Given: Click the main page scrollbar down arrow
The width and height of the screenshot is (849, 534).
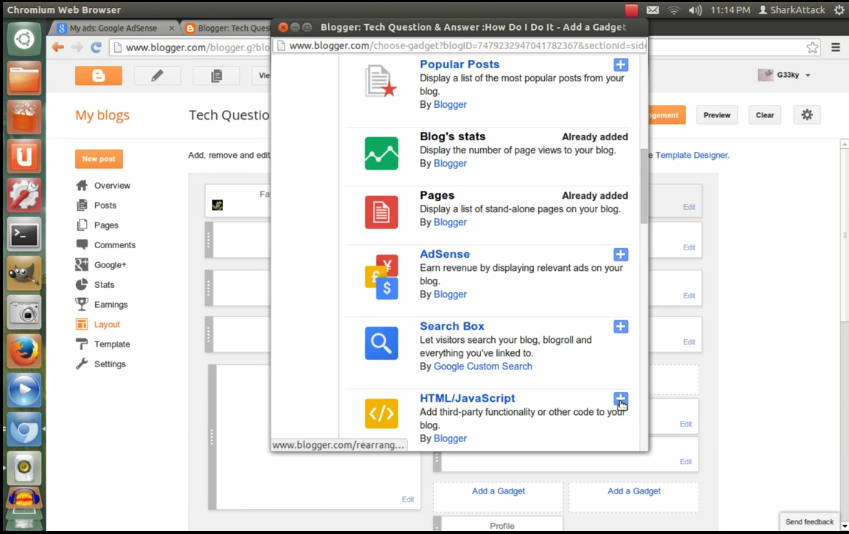Looking at the screenshot, I should 844,525.
